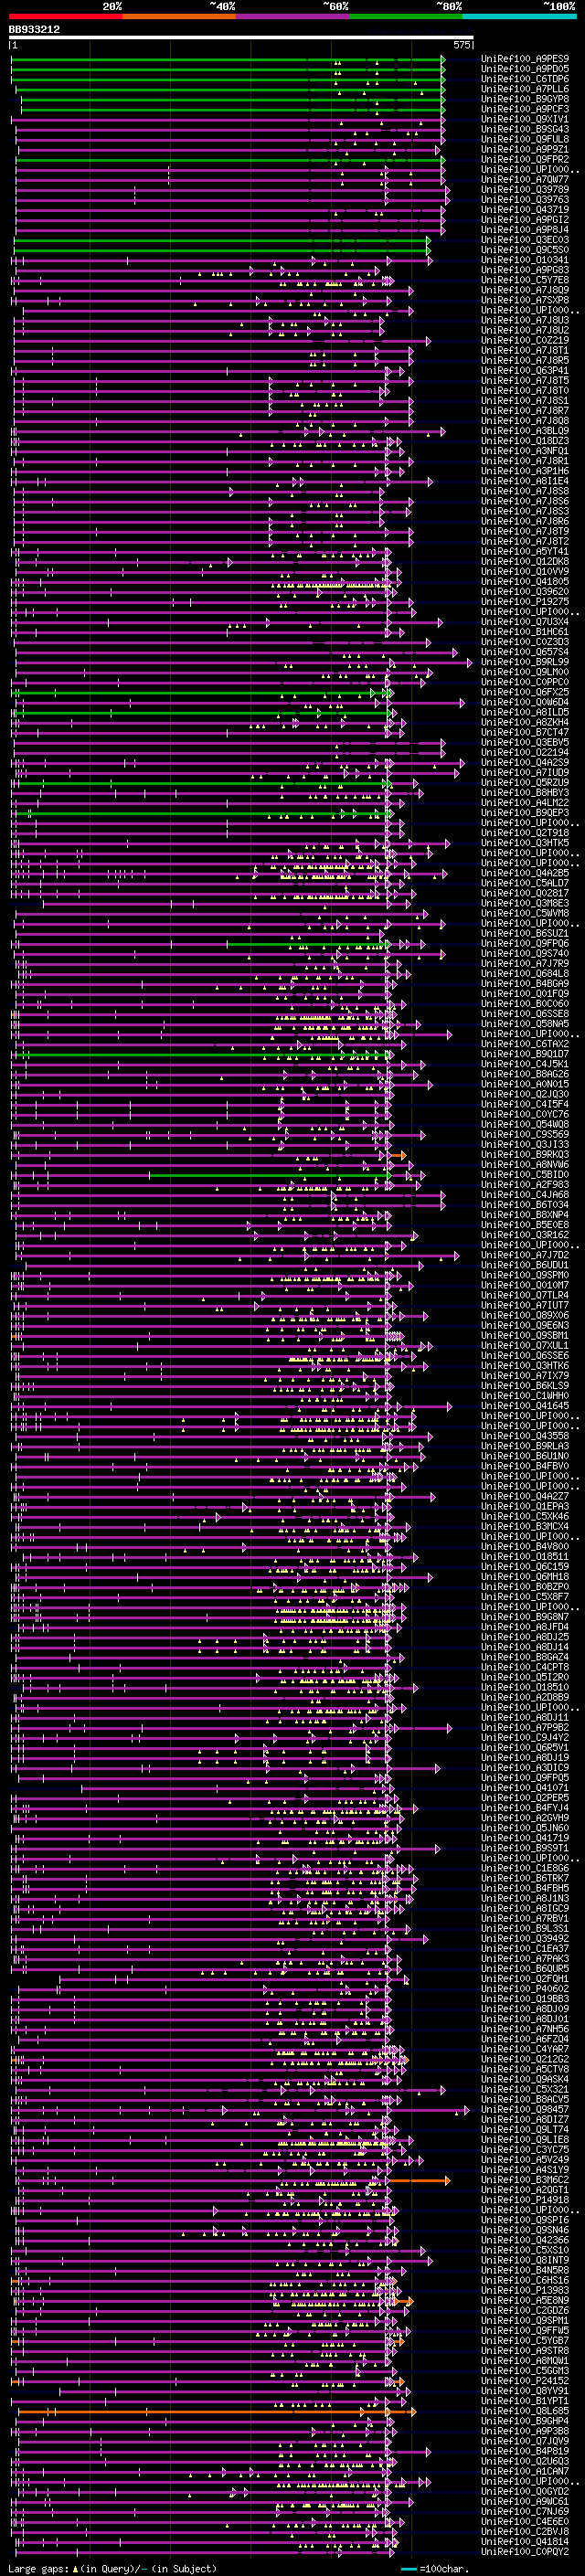This screenshot has width=585, height=2576.
Task: Select the UniRef100_A9PCF3 label
Action: click(524, 109)
